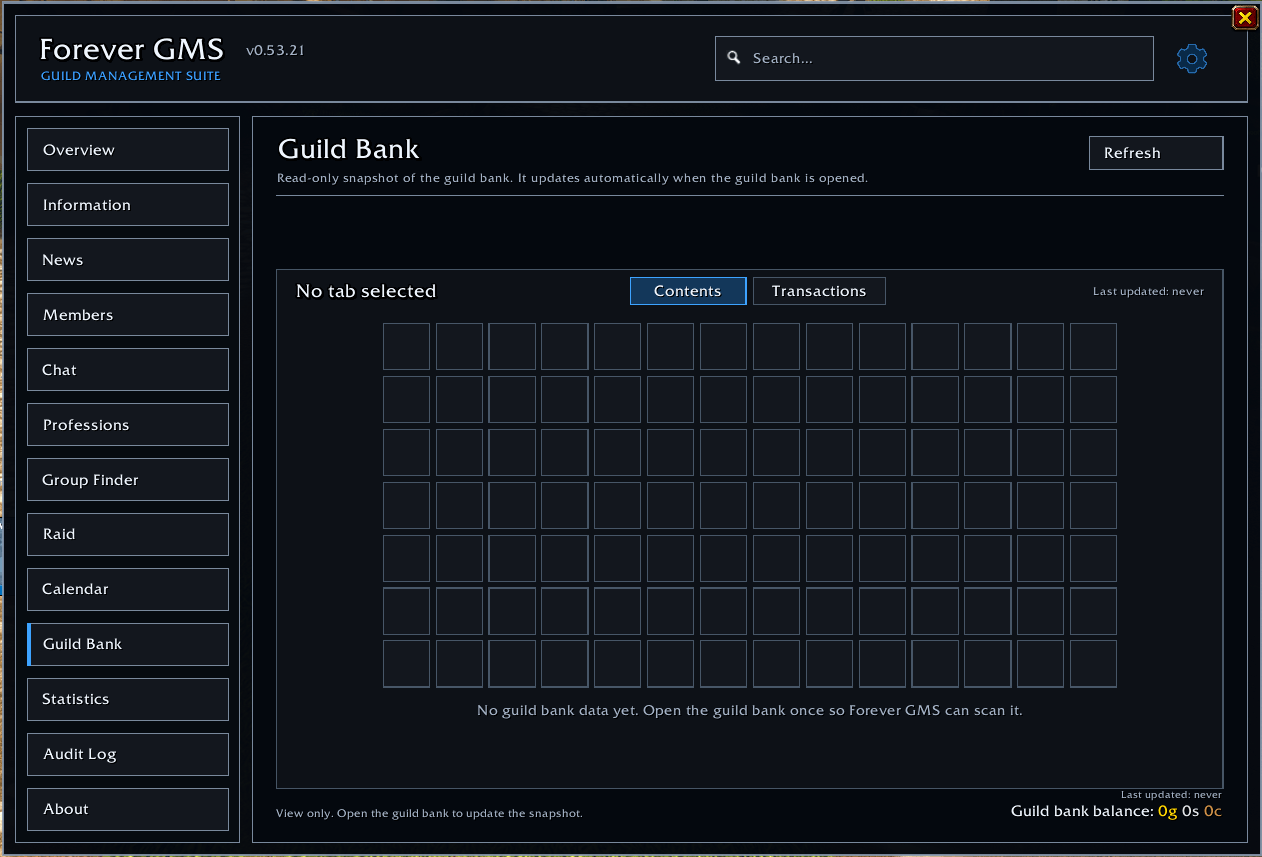The width and height of the screenshot is (1262, 857).
Task: Open the News section
Action: 128,260
